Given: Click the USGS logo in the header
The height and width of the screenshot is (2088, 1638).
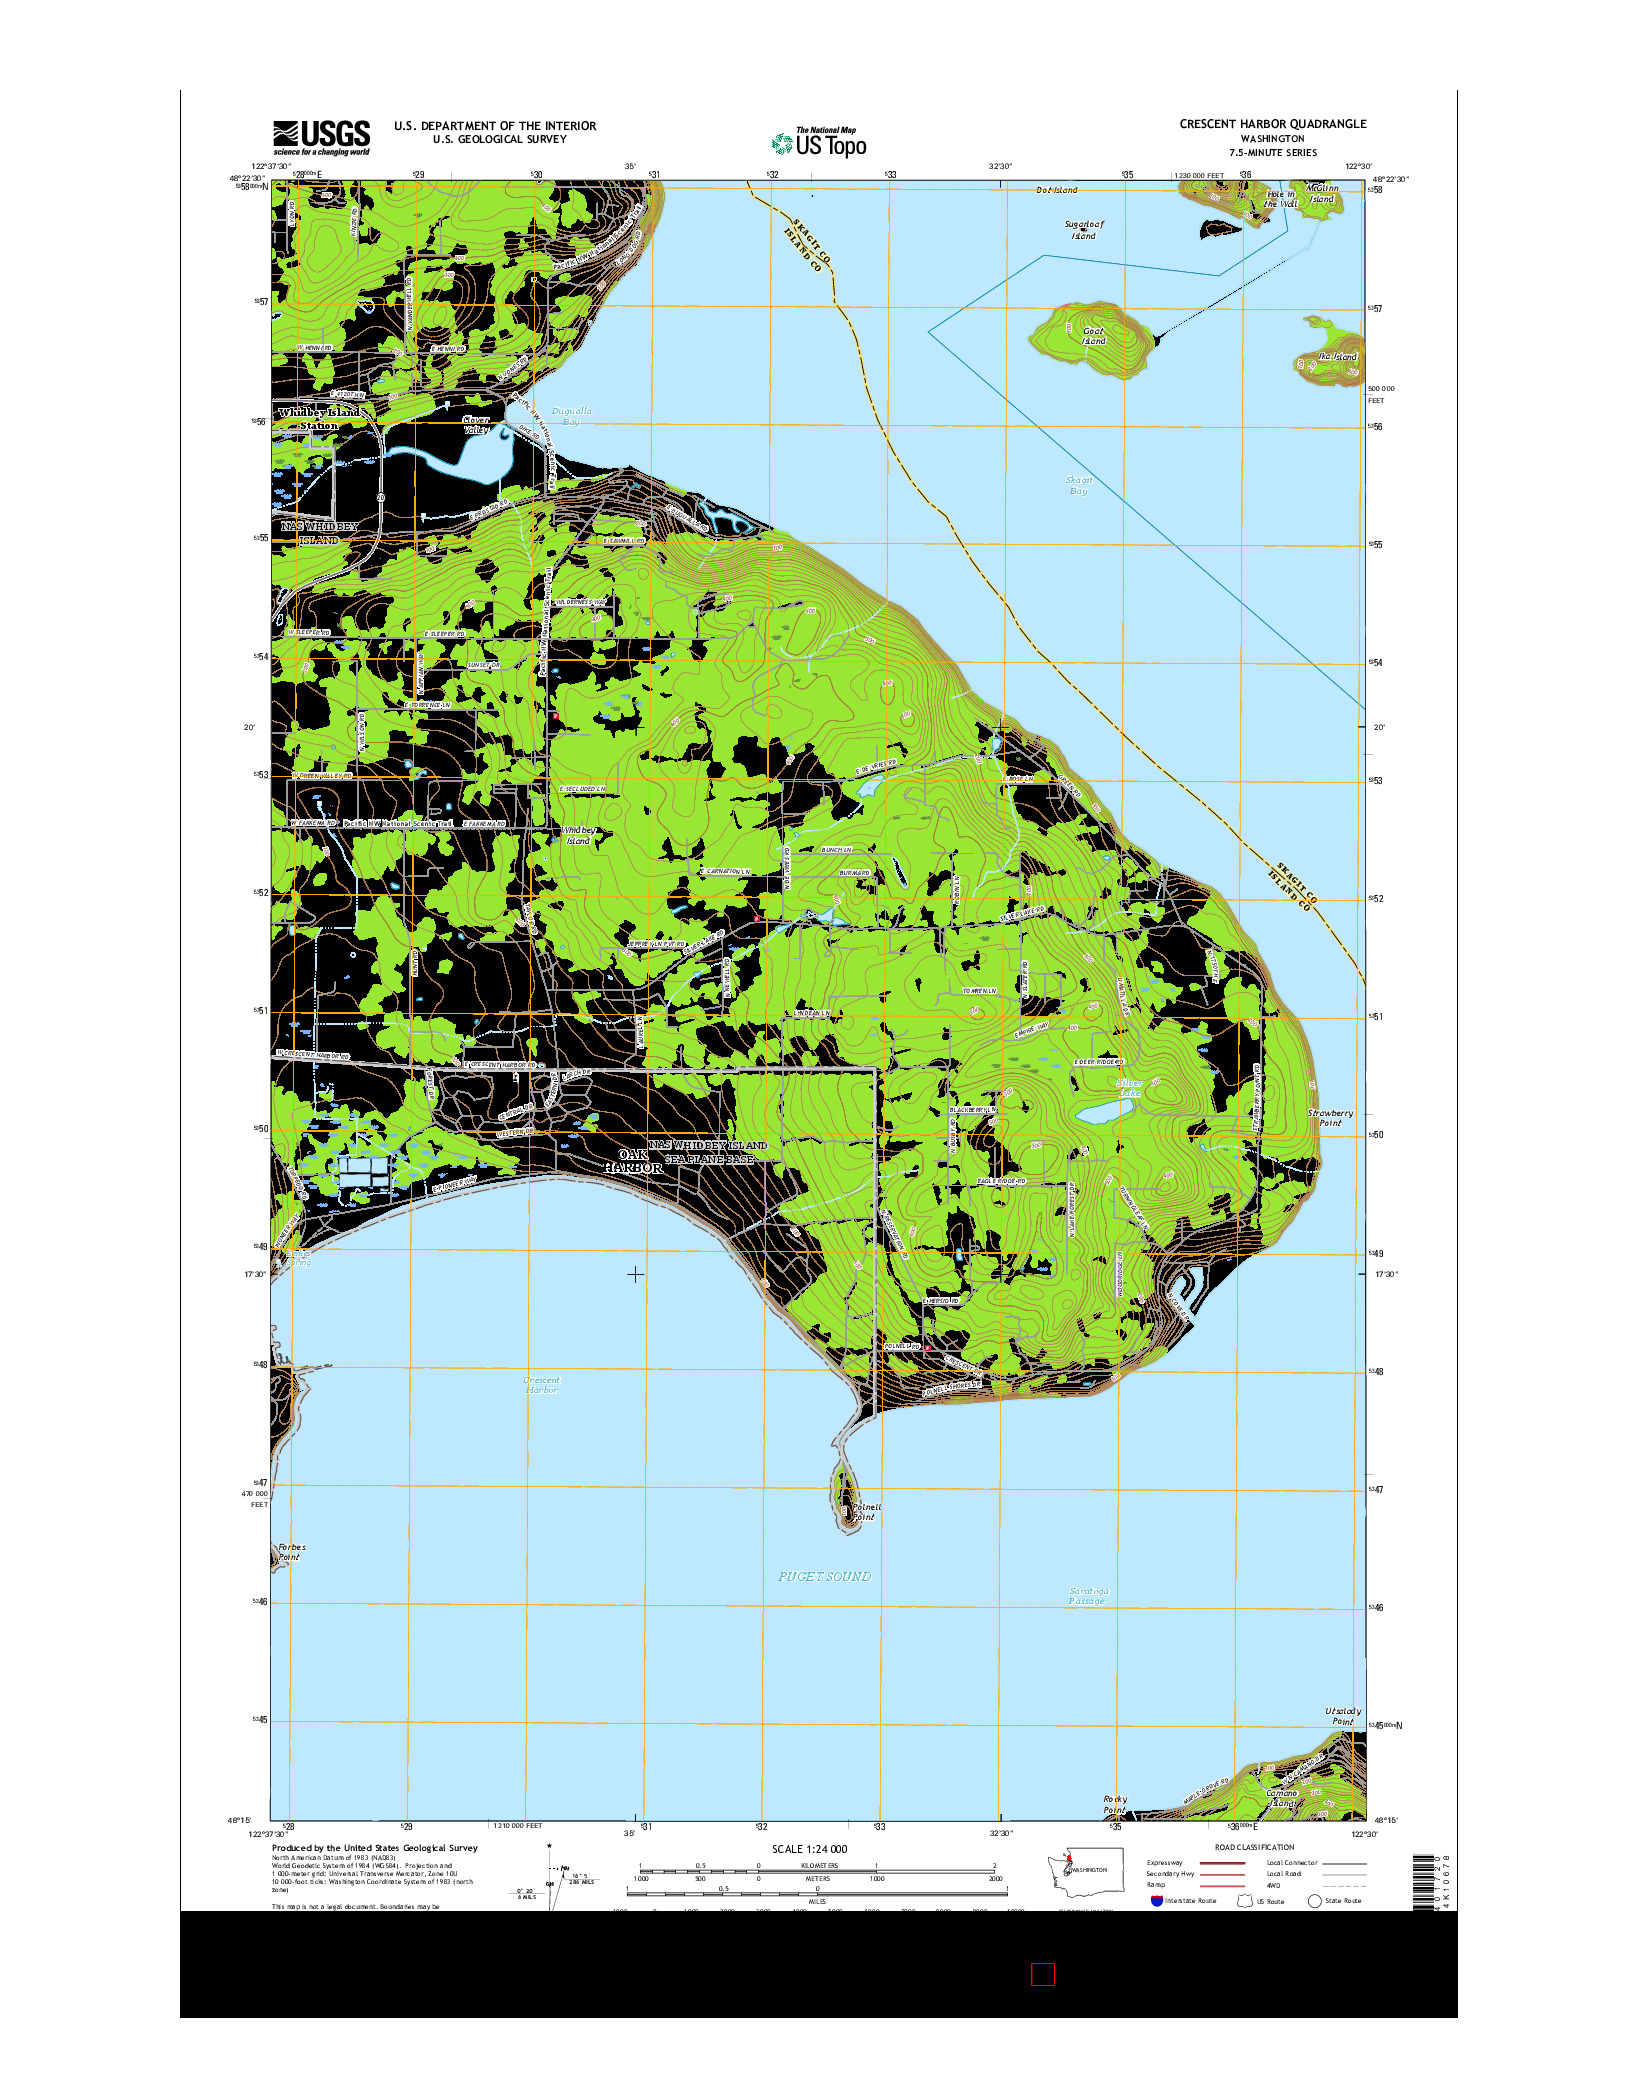Looking at the screenshot, I should click(x=321, y=138).
